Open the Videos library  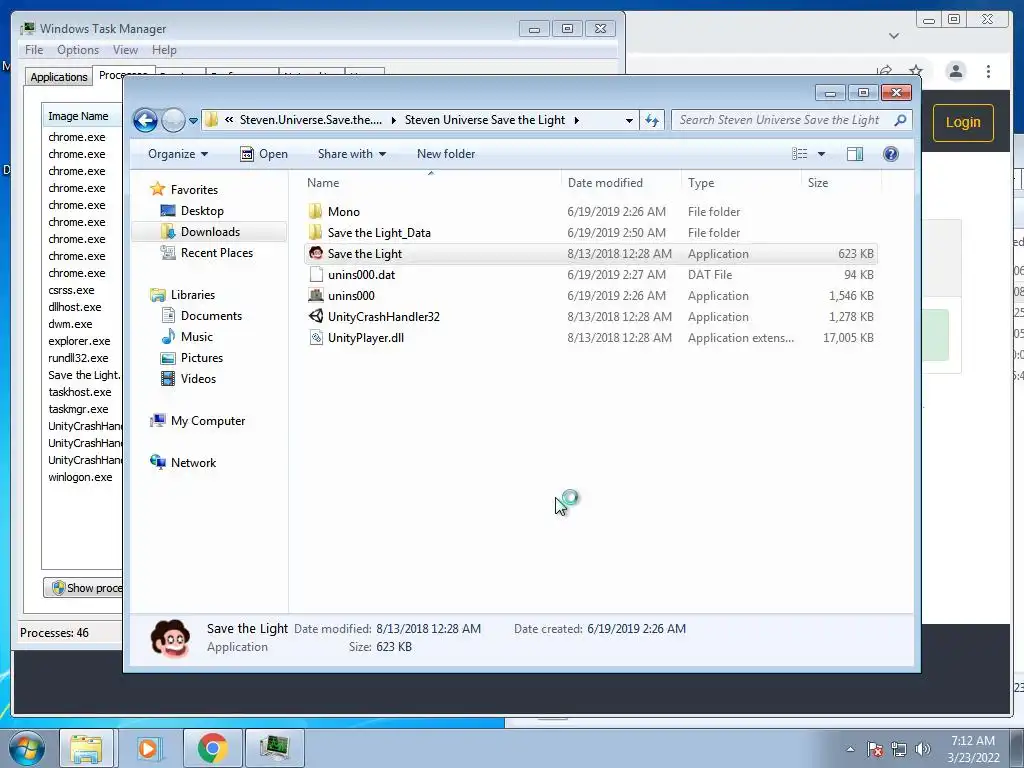tap(198, 379)
